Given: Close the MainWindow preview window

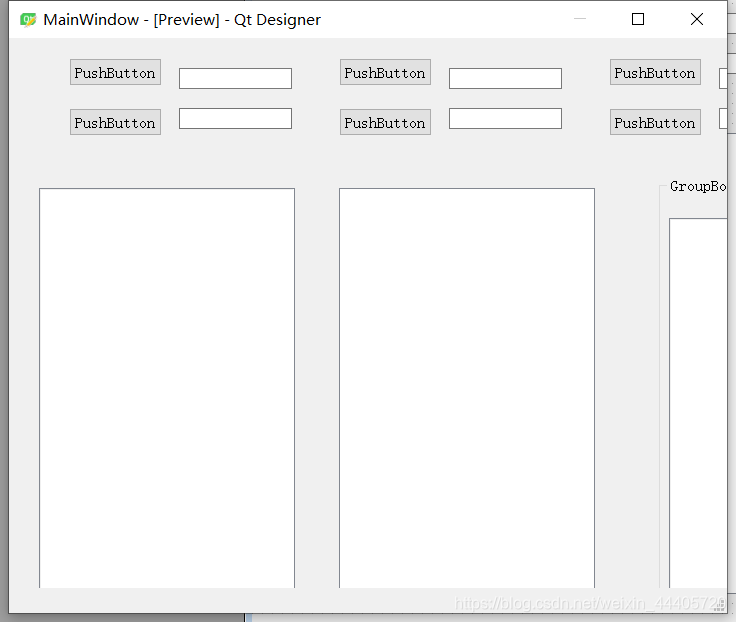Looking at the screenshot, I should [697, 19].
